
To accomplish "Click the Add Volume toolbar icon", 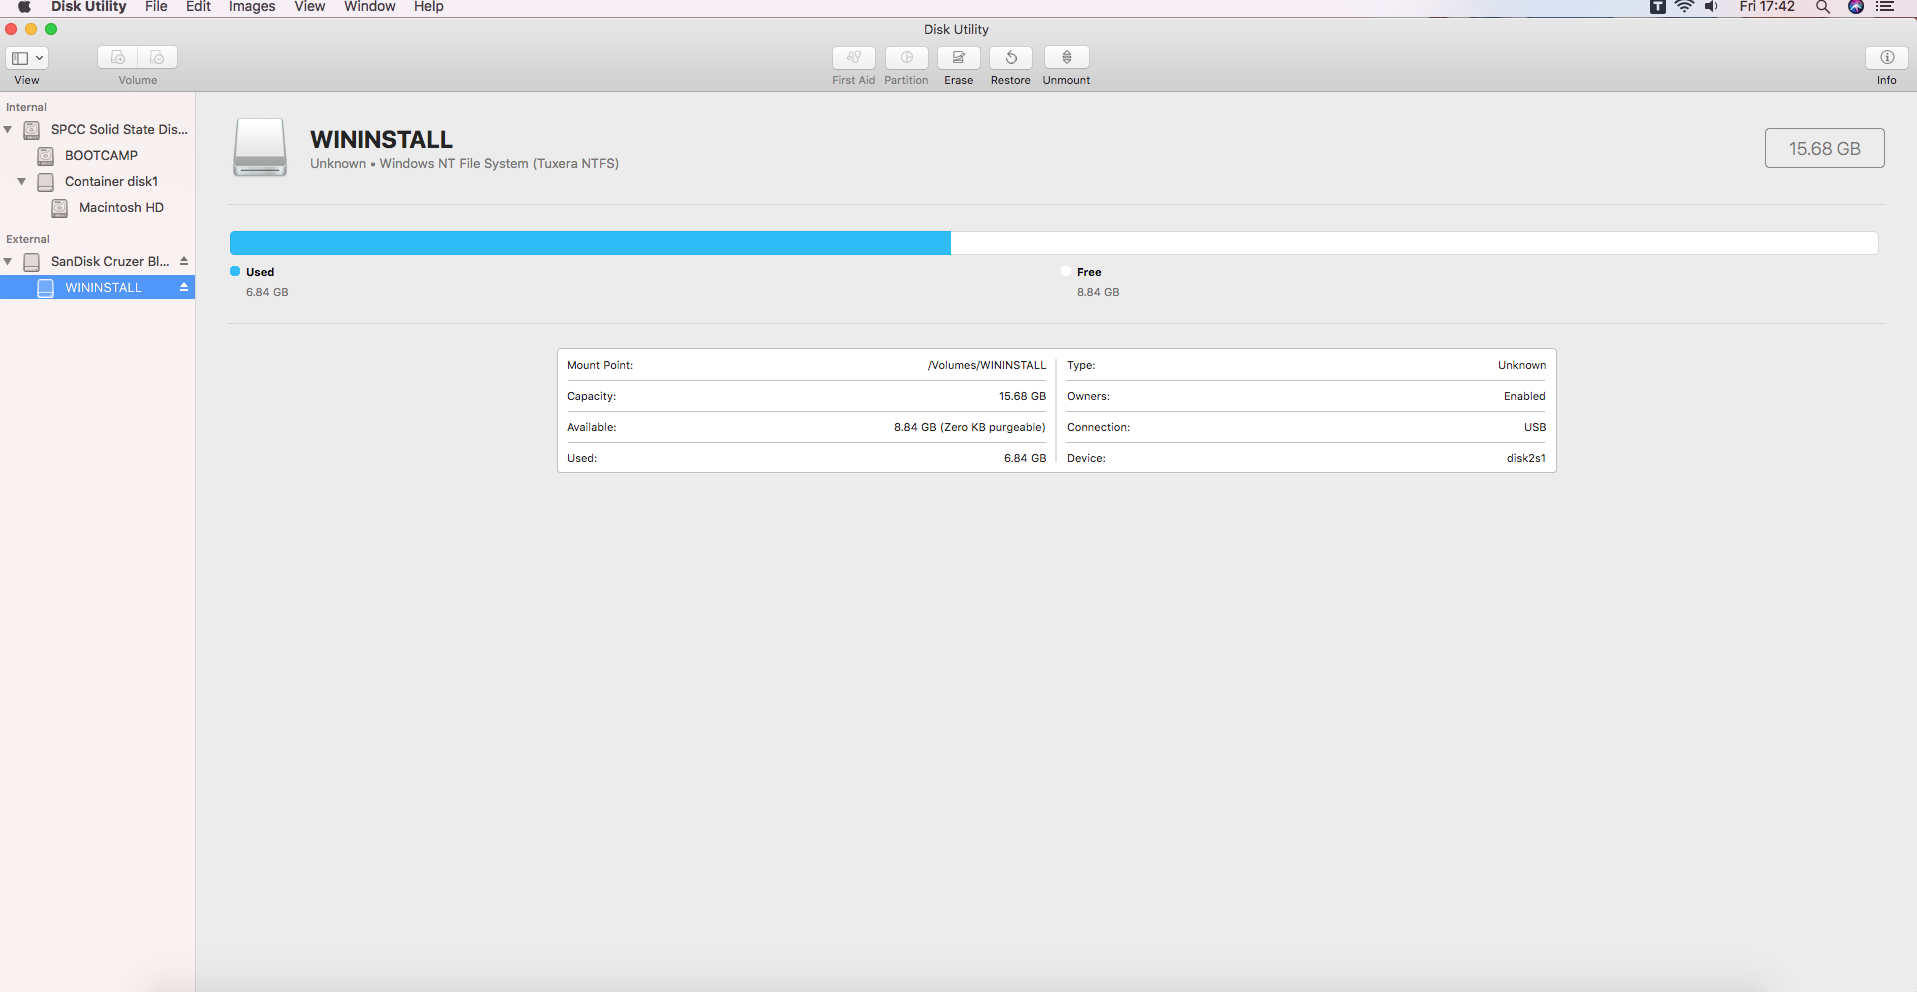I will click(x=118, y=58).
